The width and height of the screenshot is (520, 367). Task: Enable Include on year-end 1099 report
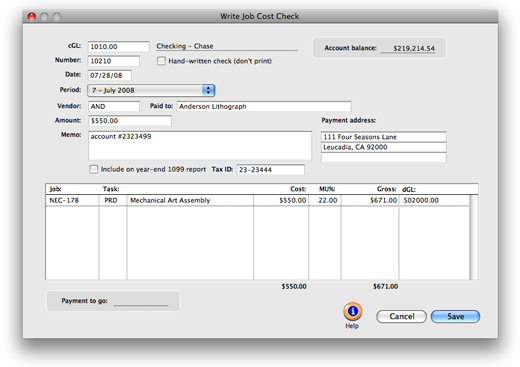coord(94,169)
